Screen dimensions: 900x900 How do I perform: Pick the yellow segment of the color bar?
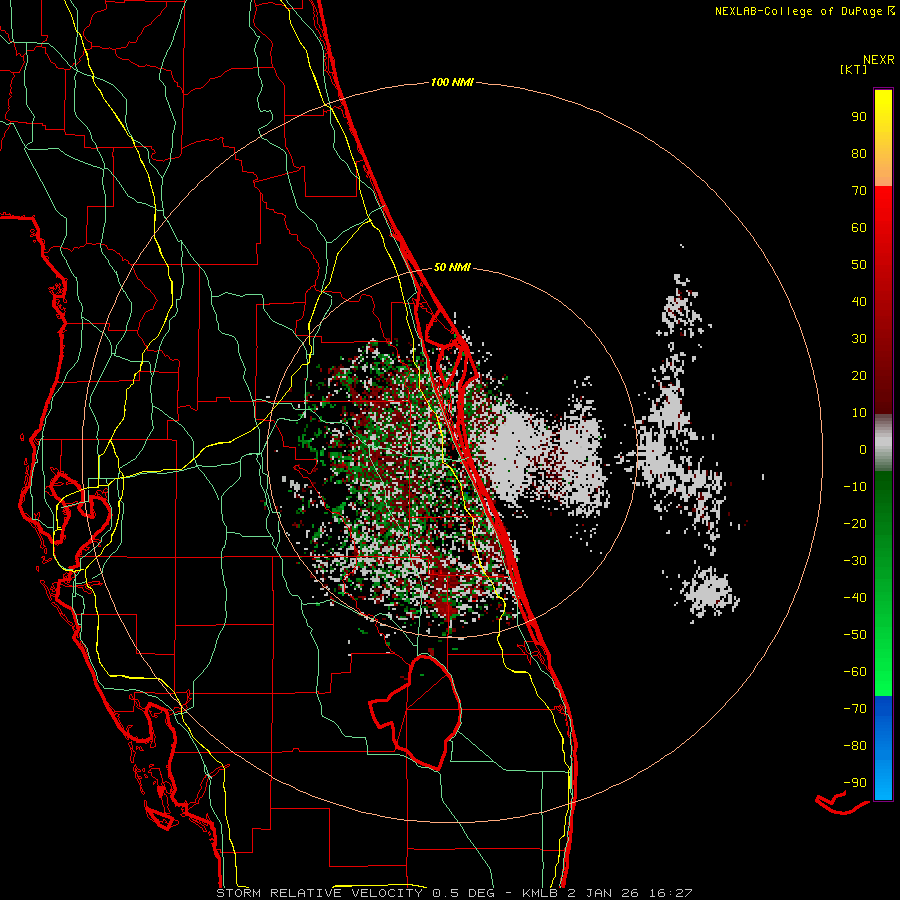point(883,138)
